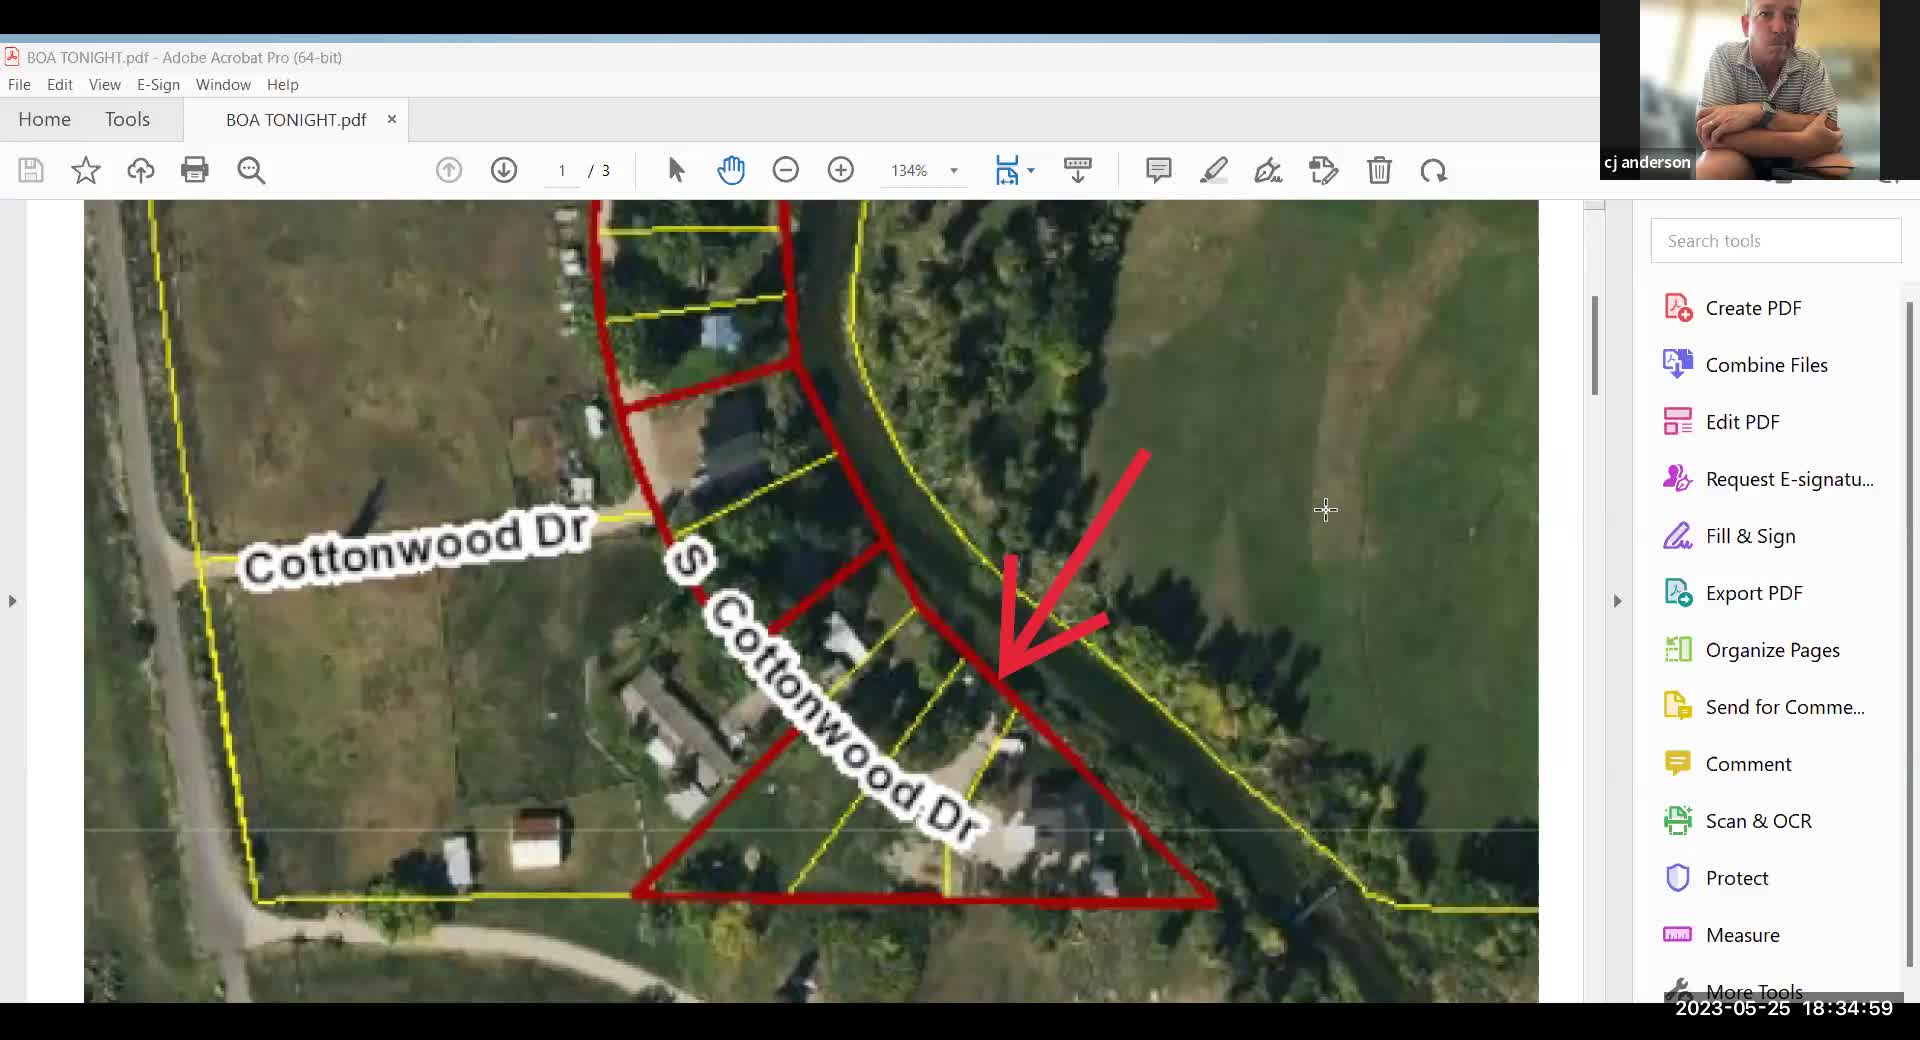Expand the page display options dropdown
This screenshot has height=1040, width=1920.
[x=1030, y=170]
